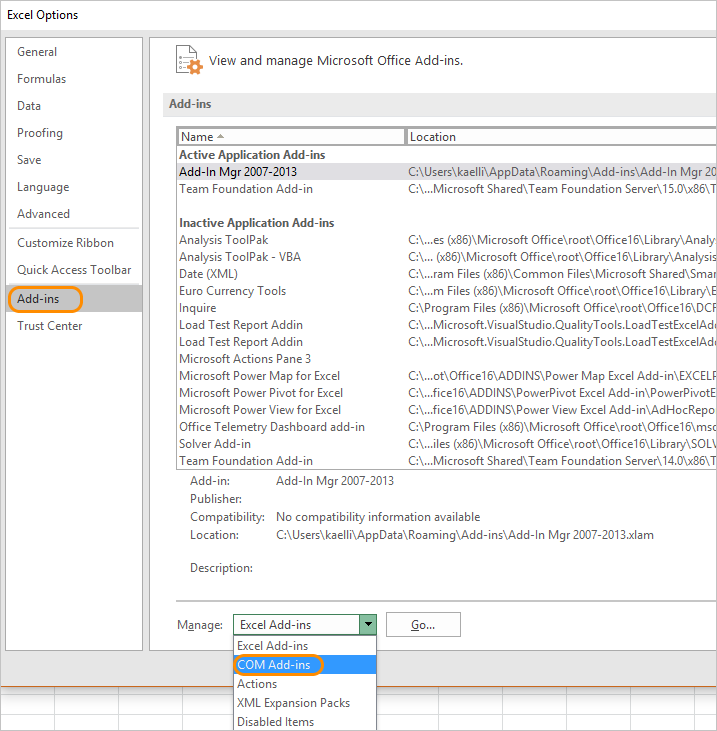Screen dimensions: 717x731
Task: Open Customize Ribbon settings
Action: [65, 243]
